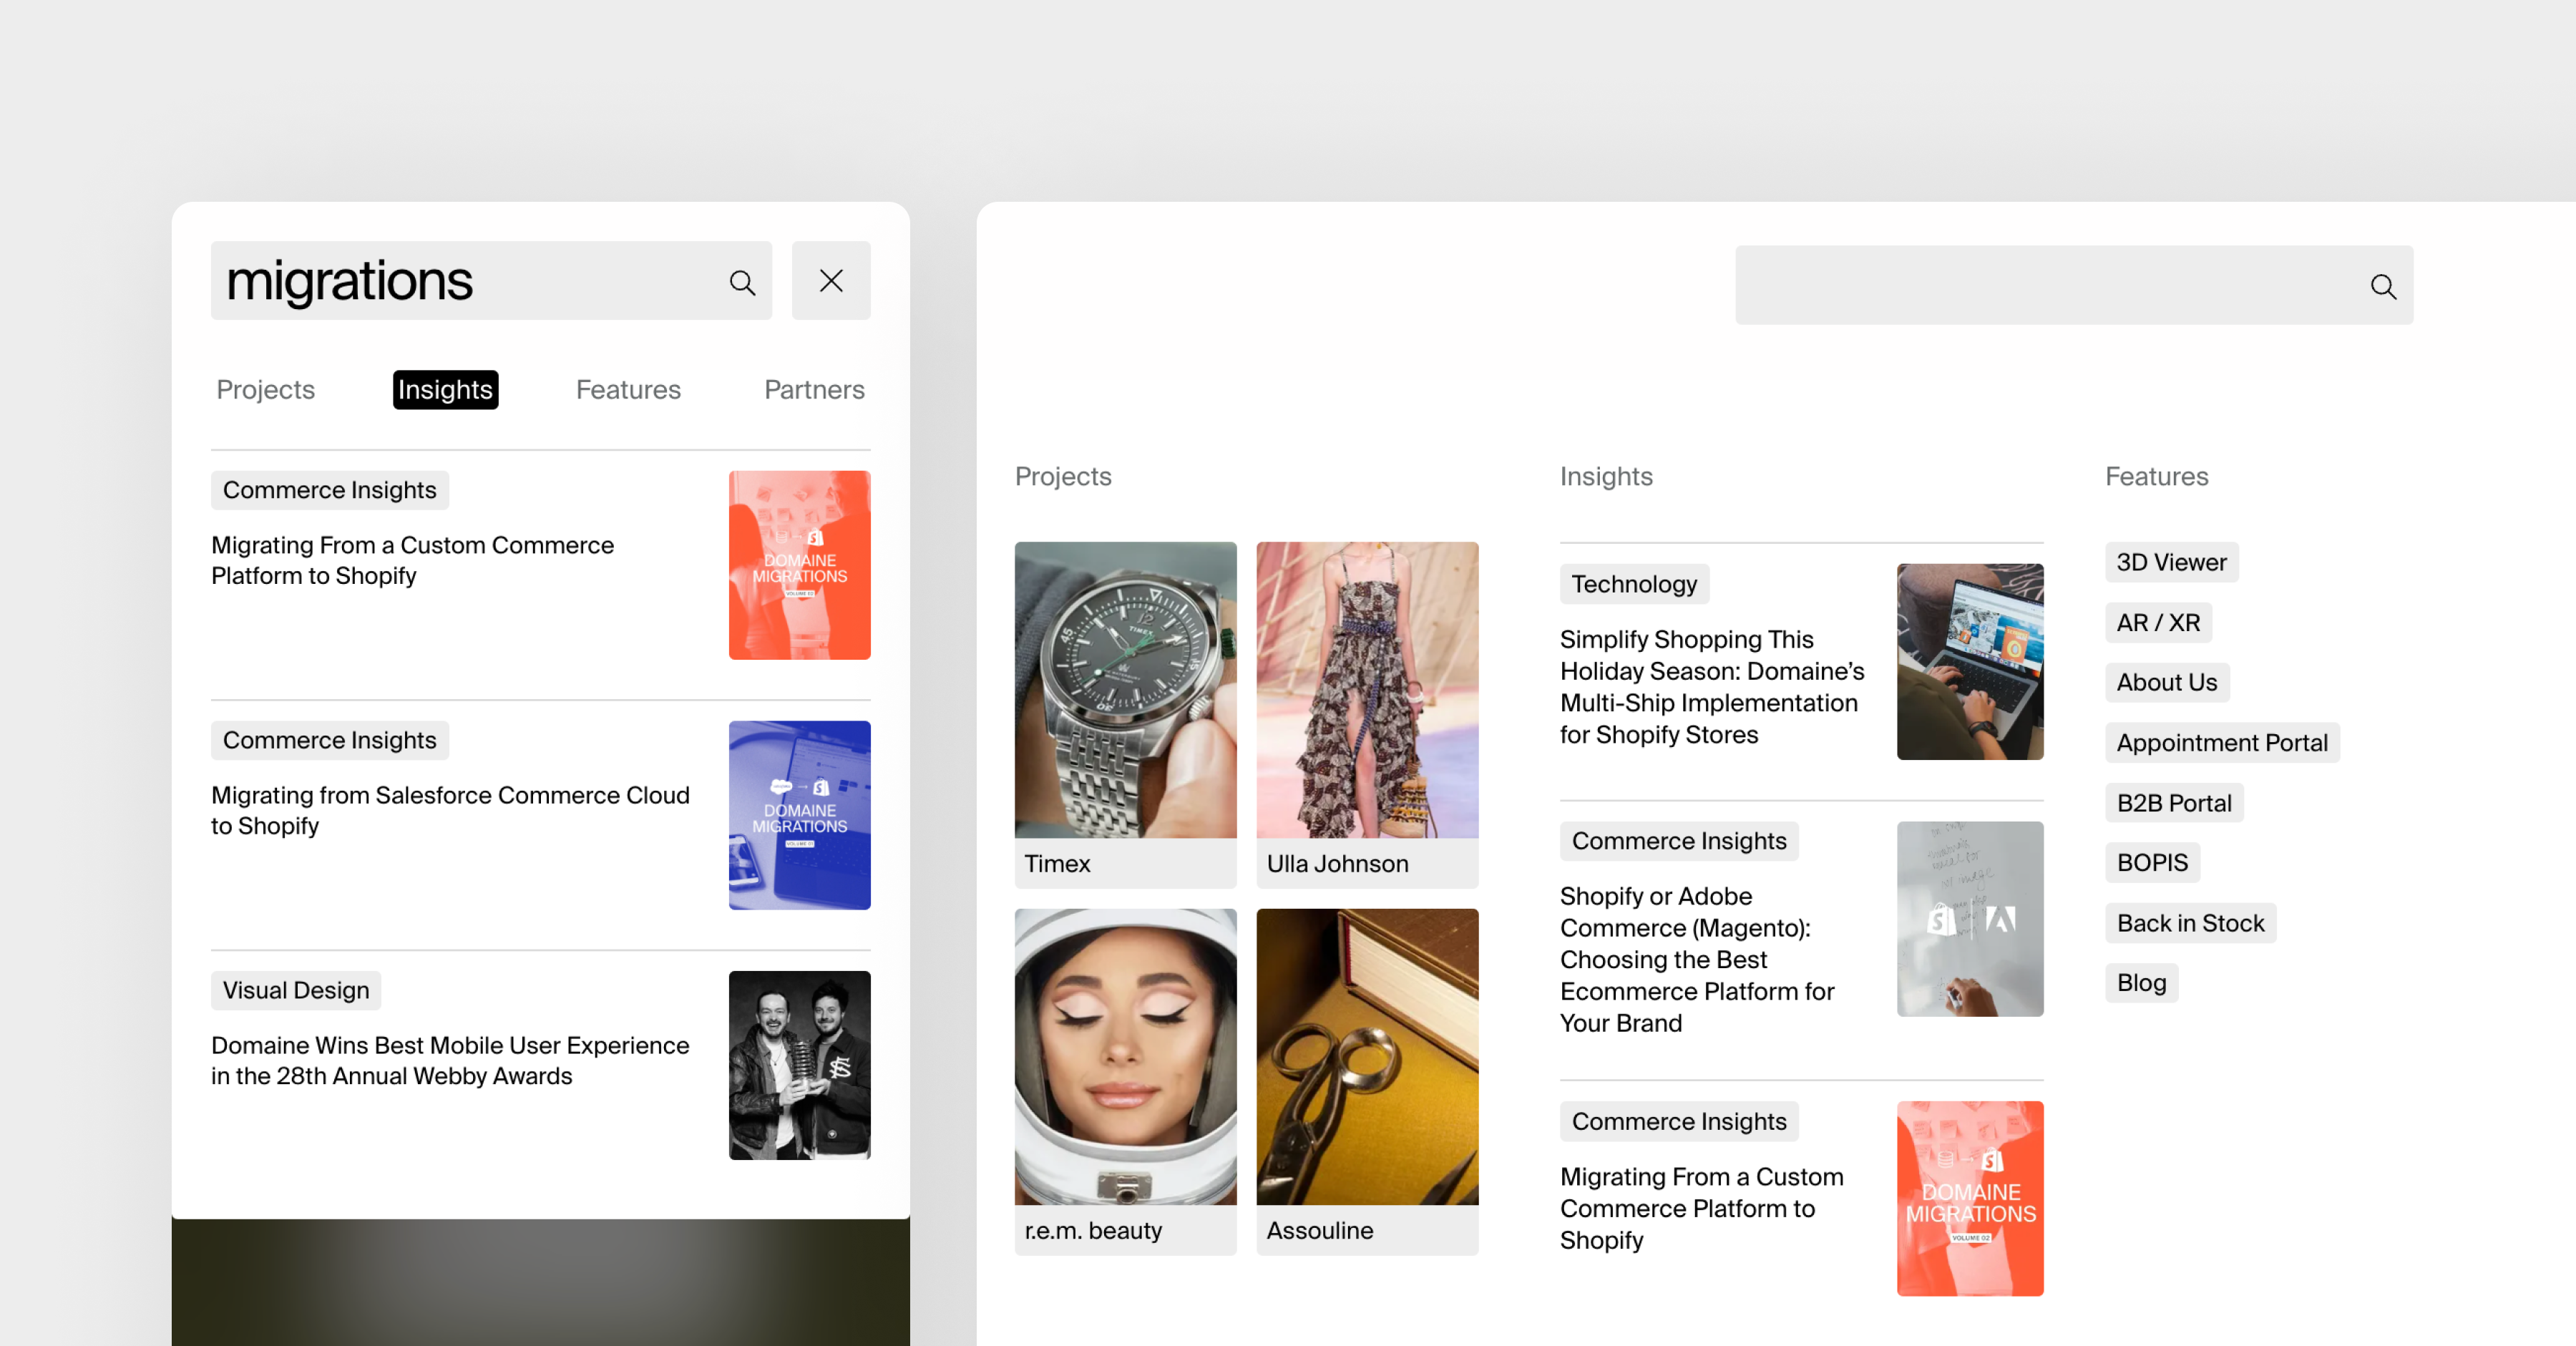Switch to the Projects tab

pyautogui.click(x=266, y=389)
